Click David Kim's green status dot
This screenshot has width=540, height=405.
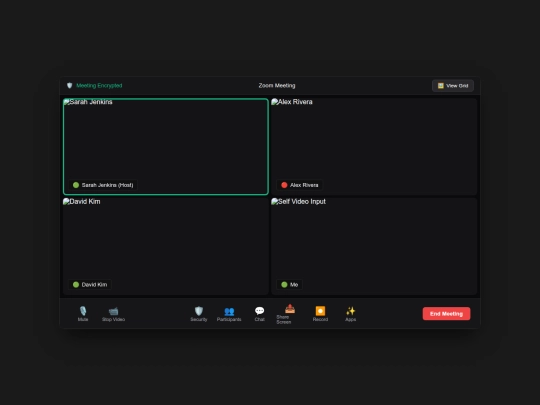pos(76,284)
